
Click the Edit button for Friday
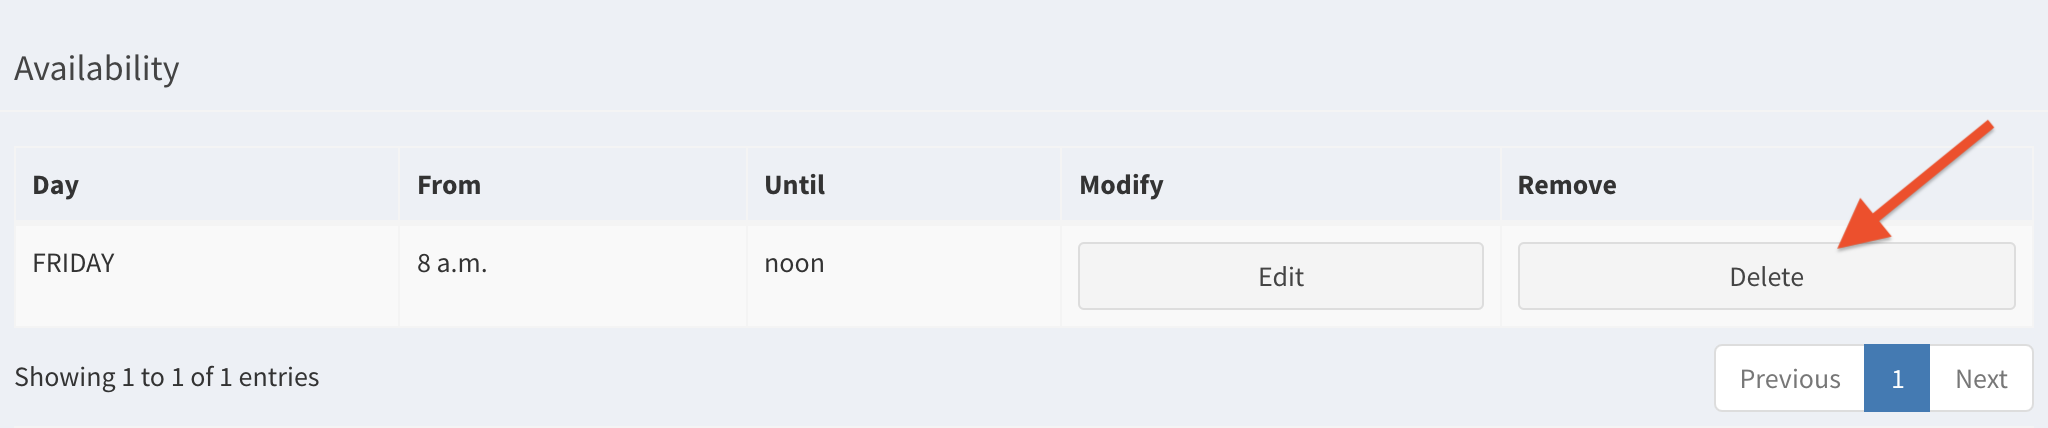point(1280,276)
